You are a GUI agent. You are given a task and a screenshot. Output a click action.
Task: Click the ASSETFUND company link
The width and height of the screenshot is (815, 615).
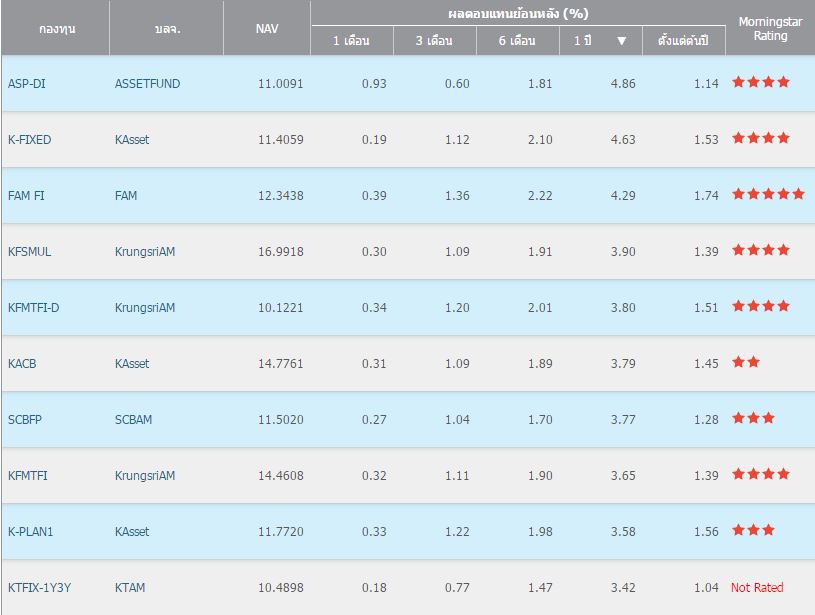click(x=147, y=83)
